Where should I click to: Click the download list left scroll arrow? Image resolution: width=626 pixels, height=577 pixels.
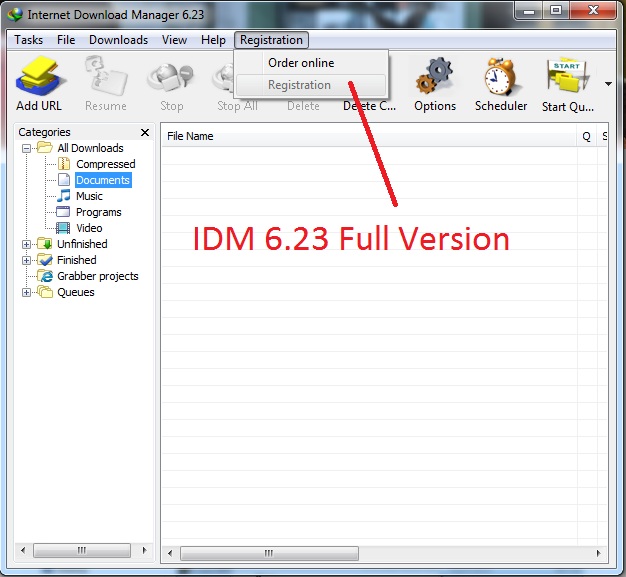(x=170, y=553)
